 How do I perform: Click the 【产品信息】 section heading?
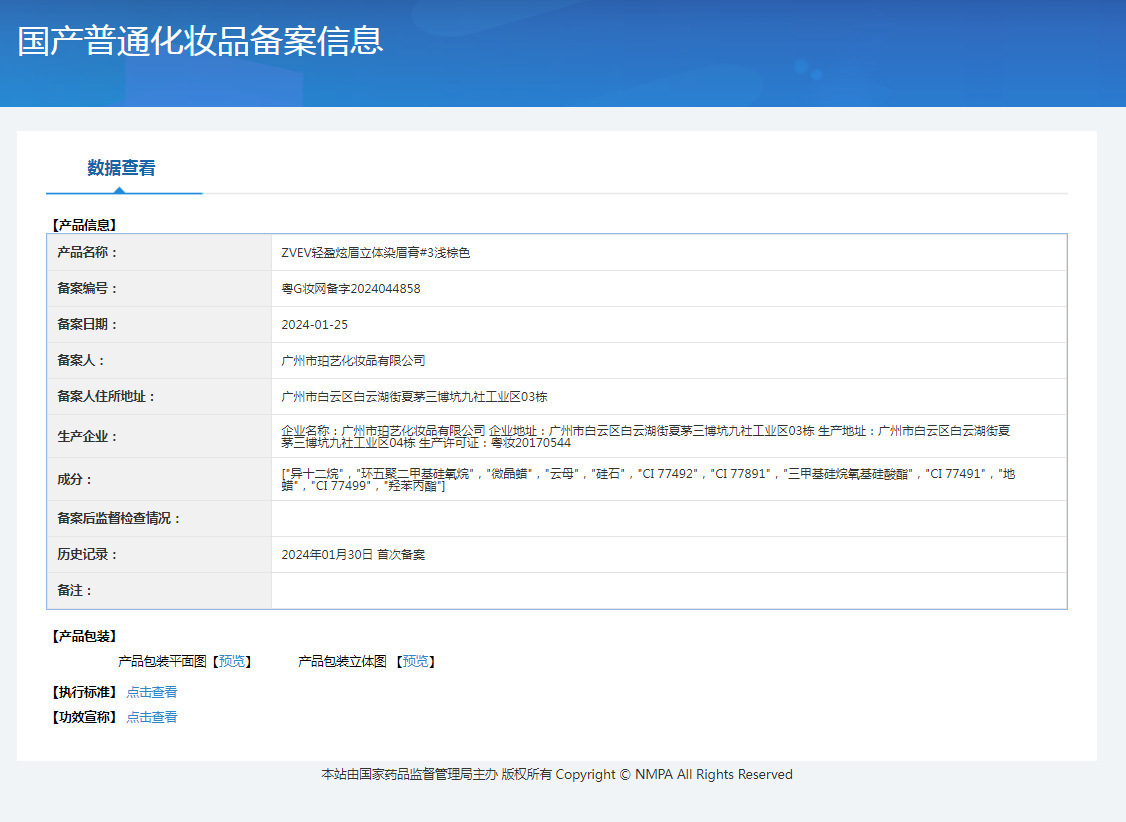84,225
